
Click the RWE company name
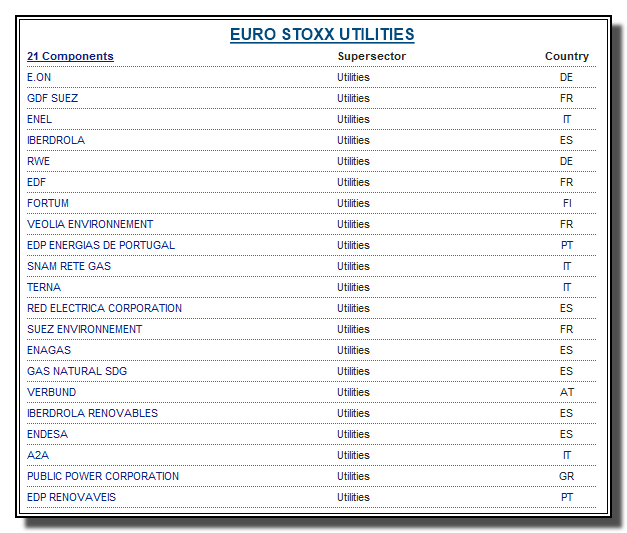38,161
